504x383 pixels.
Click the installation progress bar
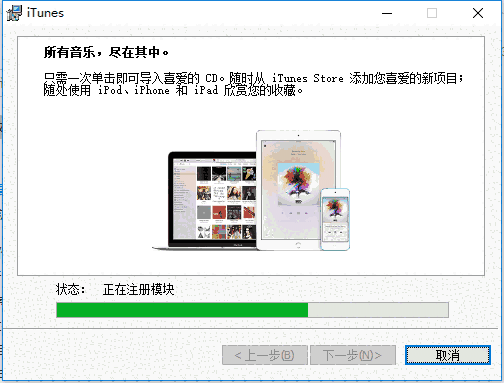tap(252, 310)
